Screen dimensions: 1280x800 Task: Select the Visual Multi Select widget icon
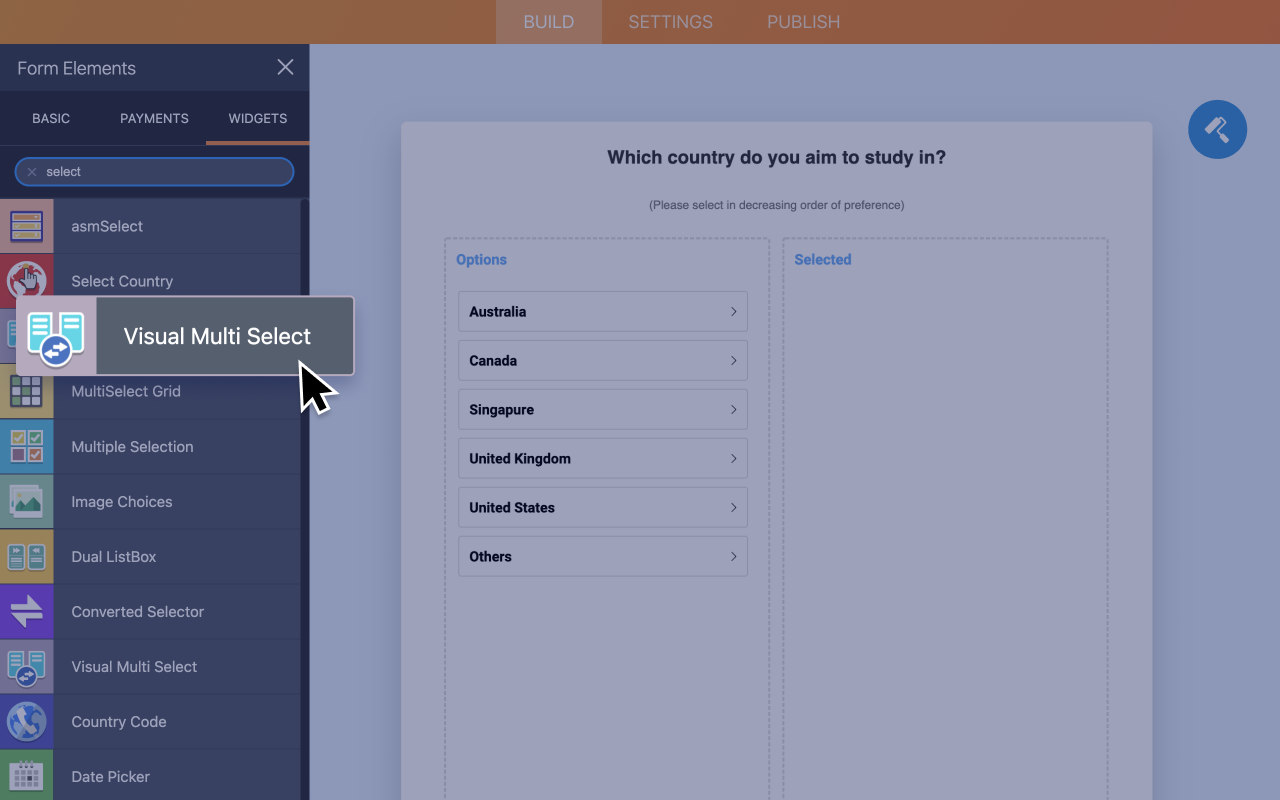[x=25, y=666]
